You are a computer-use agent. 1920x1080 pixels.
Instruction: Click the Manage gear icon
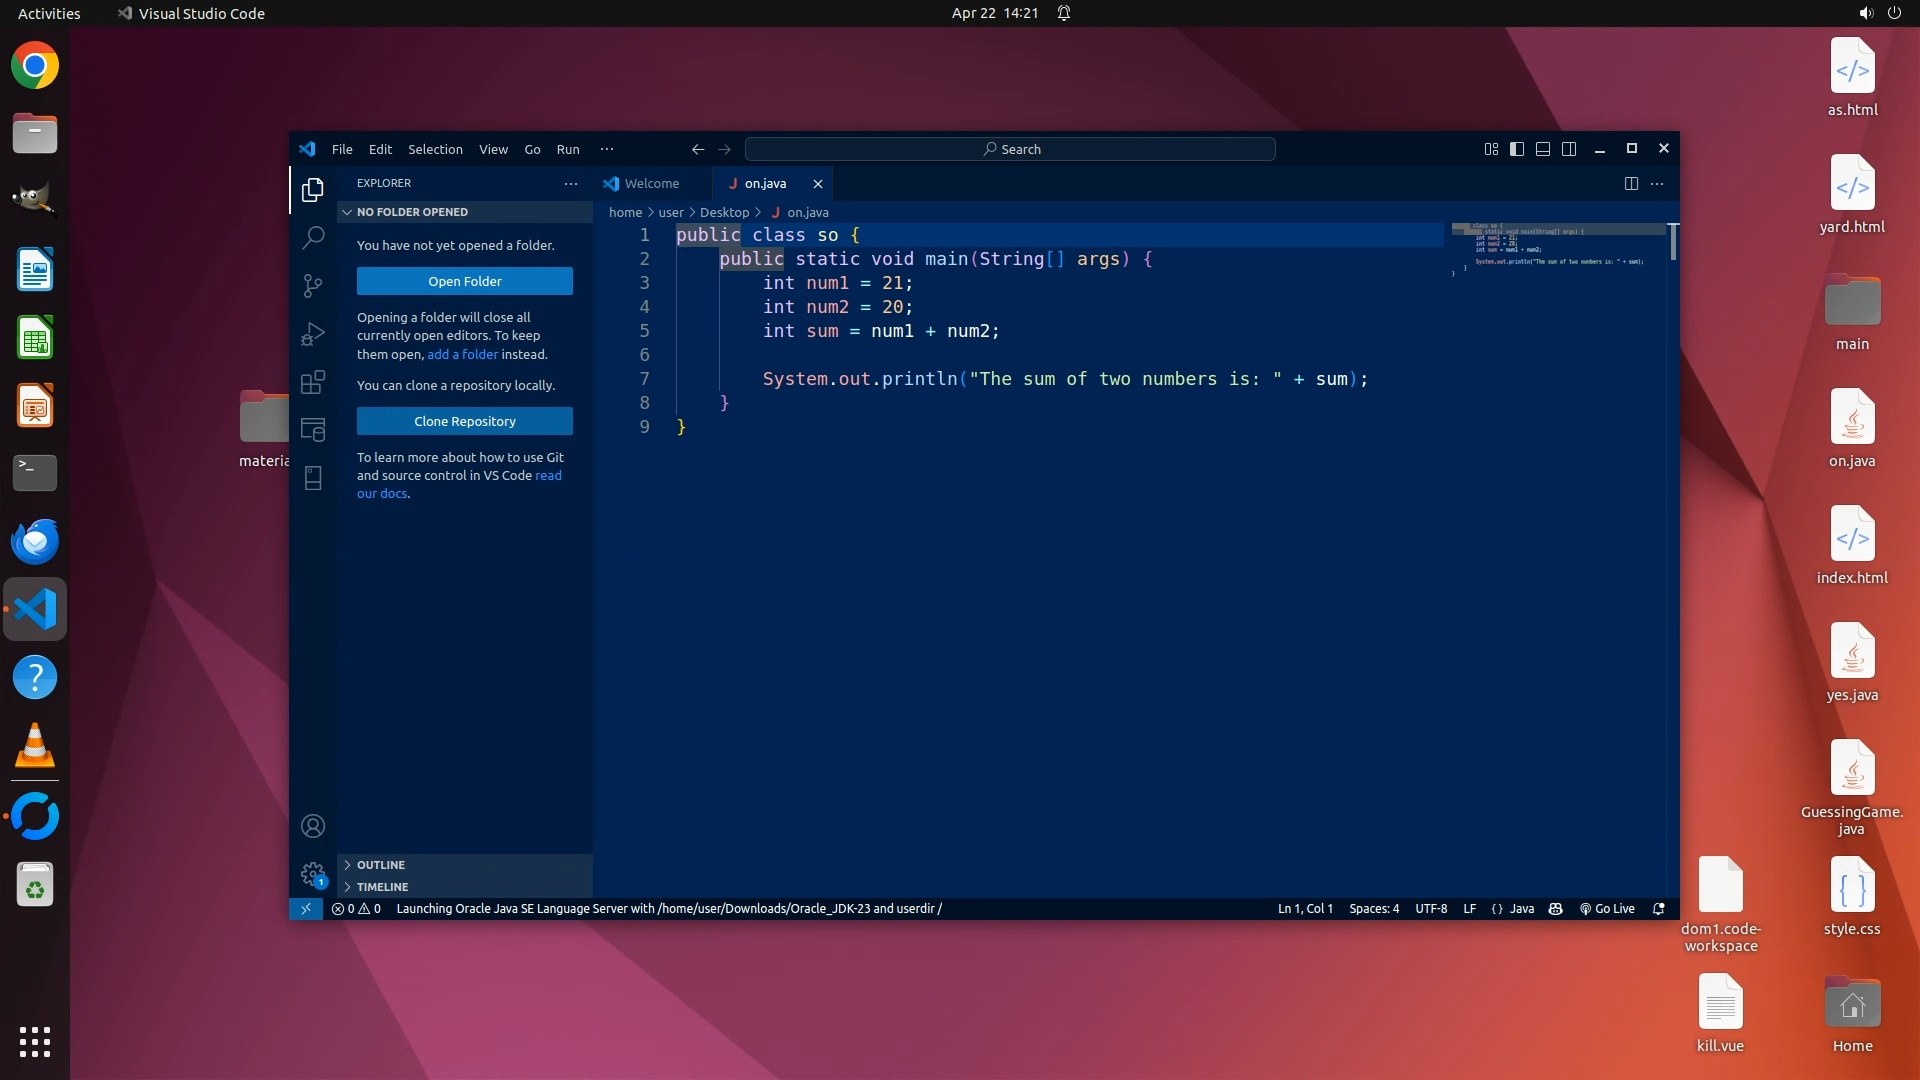(313, 874)
